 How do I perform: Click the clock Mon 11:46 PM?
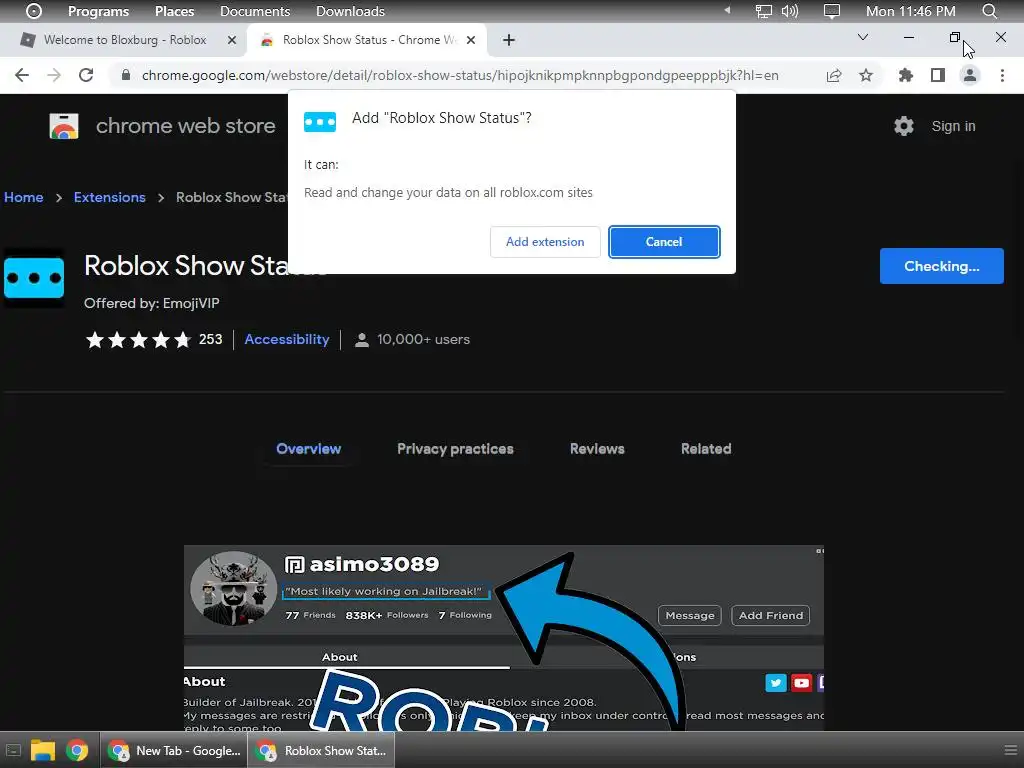coord(910,11)
